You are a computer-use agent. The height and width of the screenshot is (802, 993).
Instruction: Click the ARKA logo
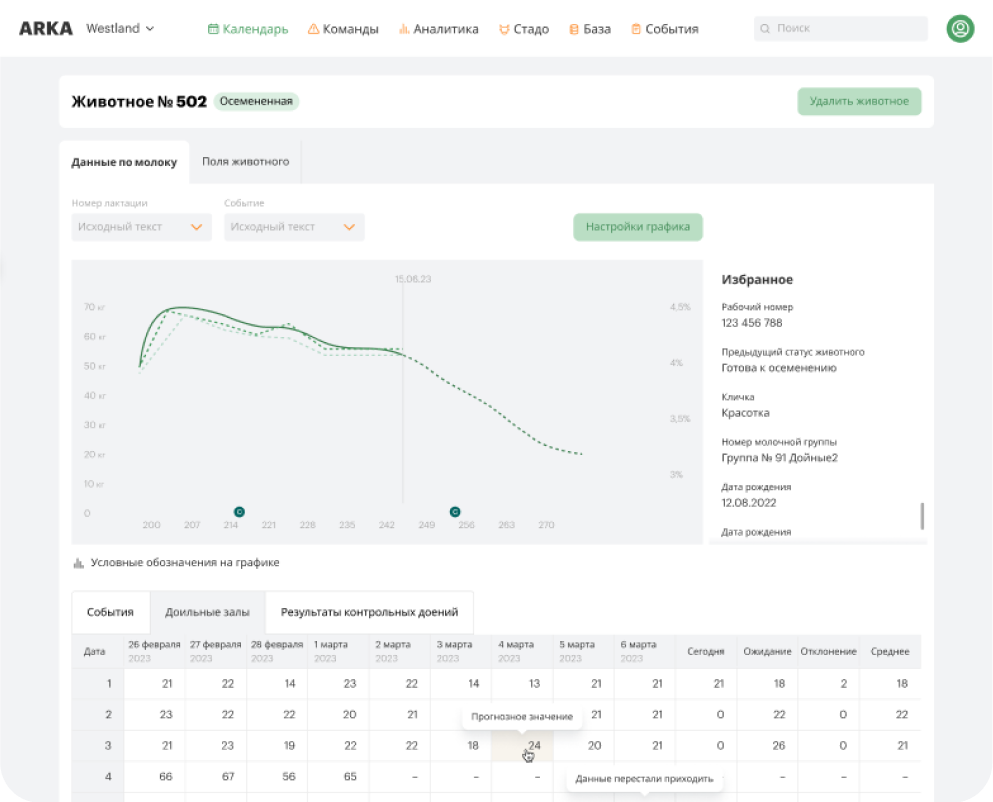[x=46, y=29]
